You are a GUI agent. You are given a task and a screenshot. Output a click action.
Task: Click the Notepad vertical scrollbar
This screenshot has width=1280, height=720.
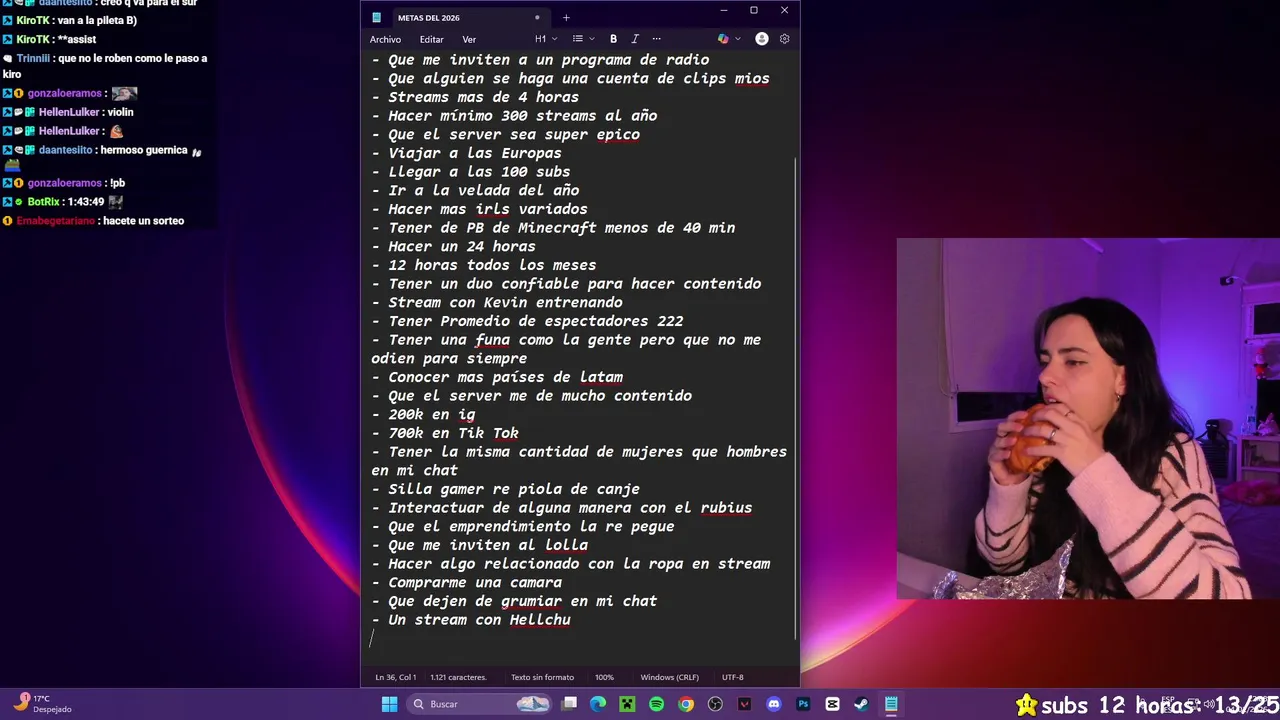tap(795, 398)
